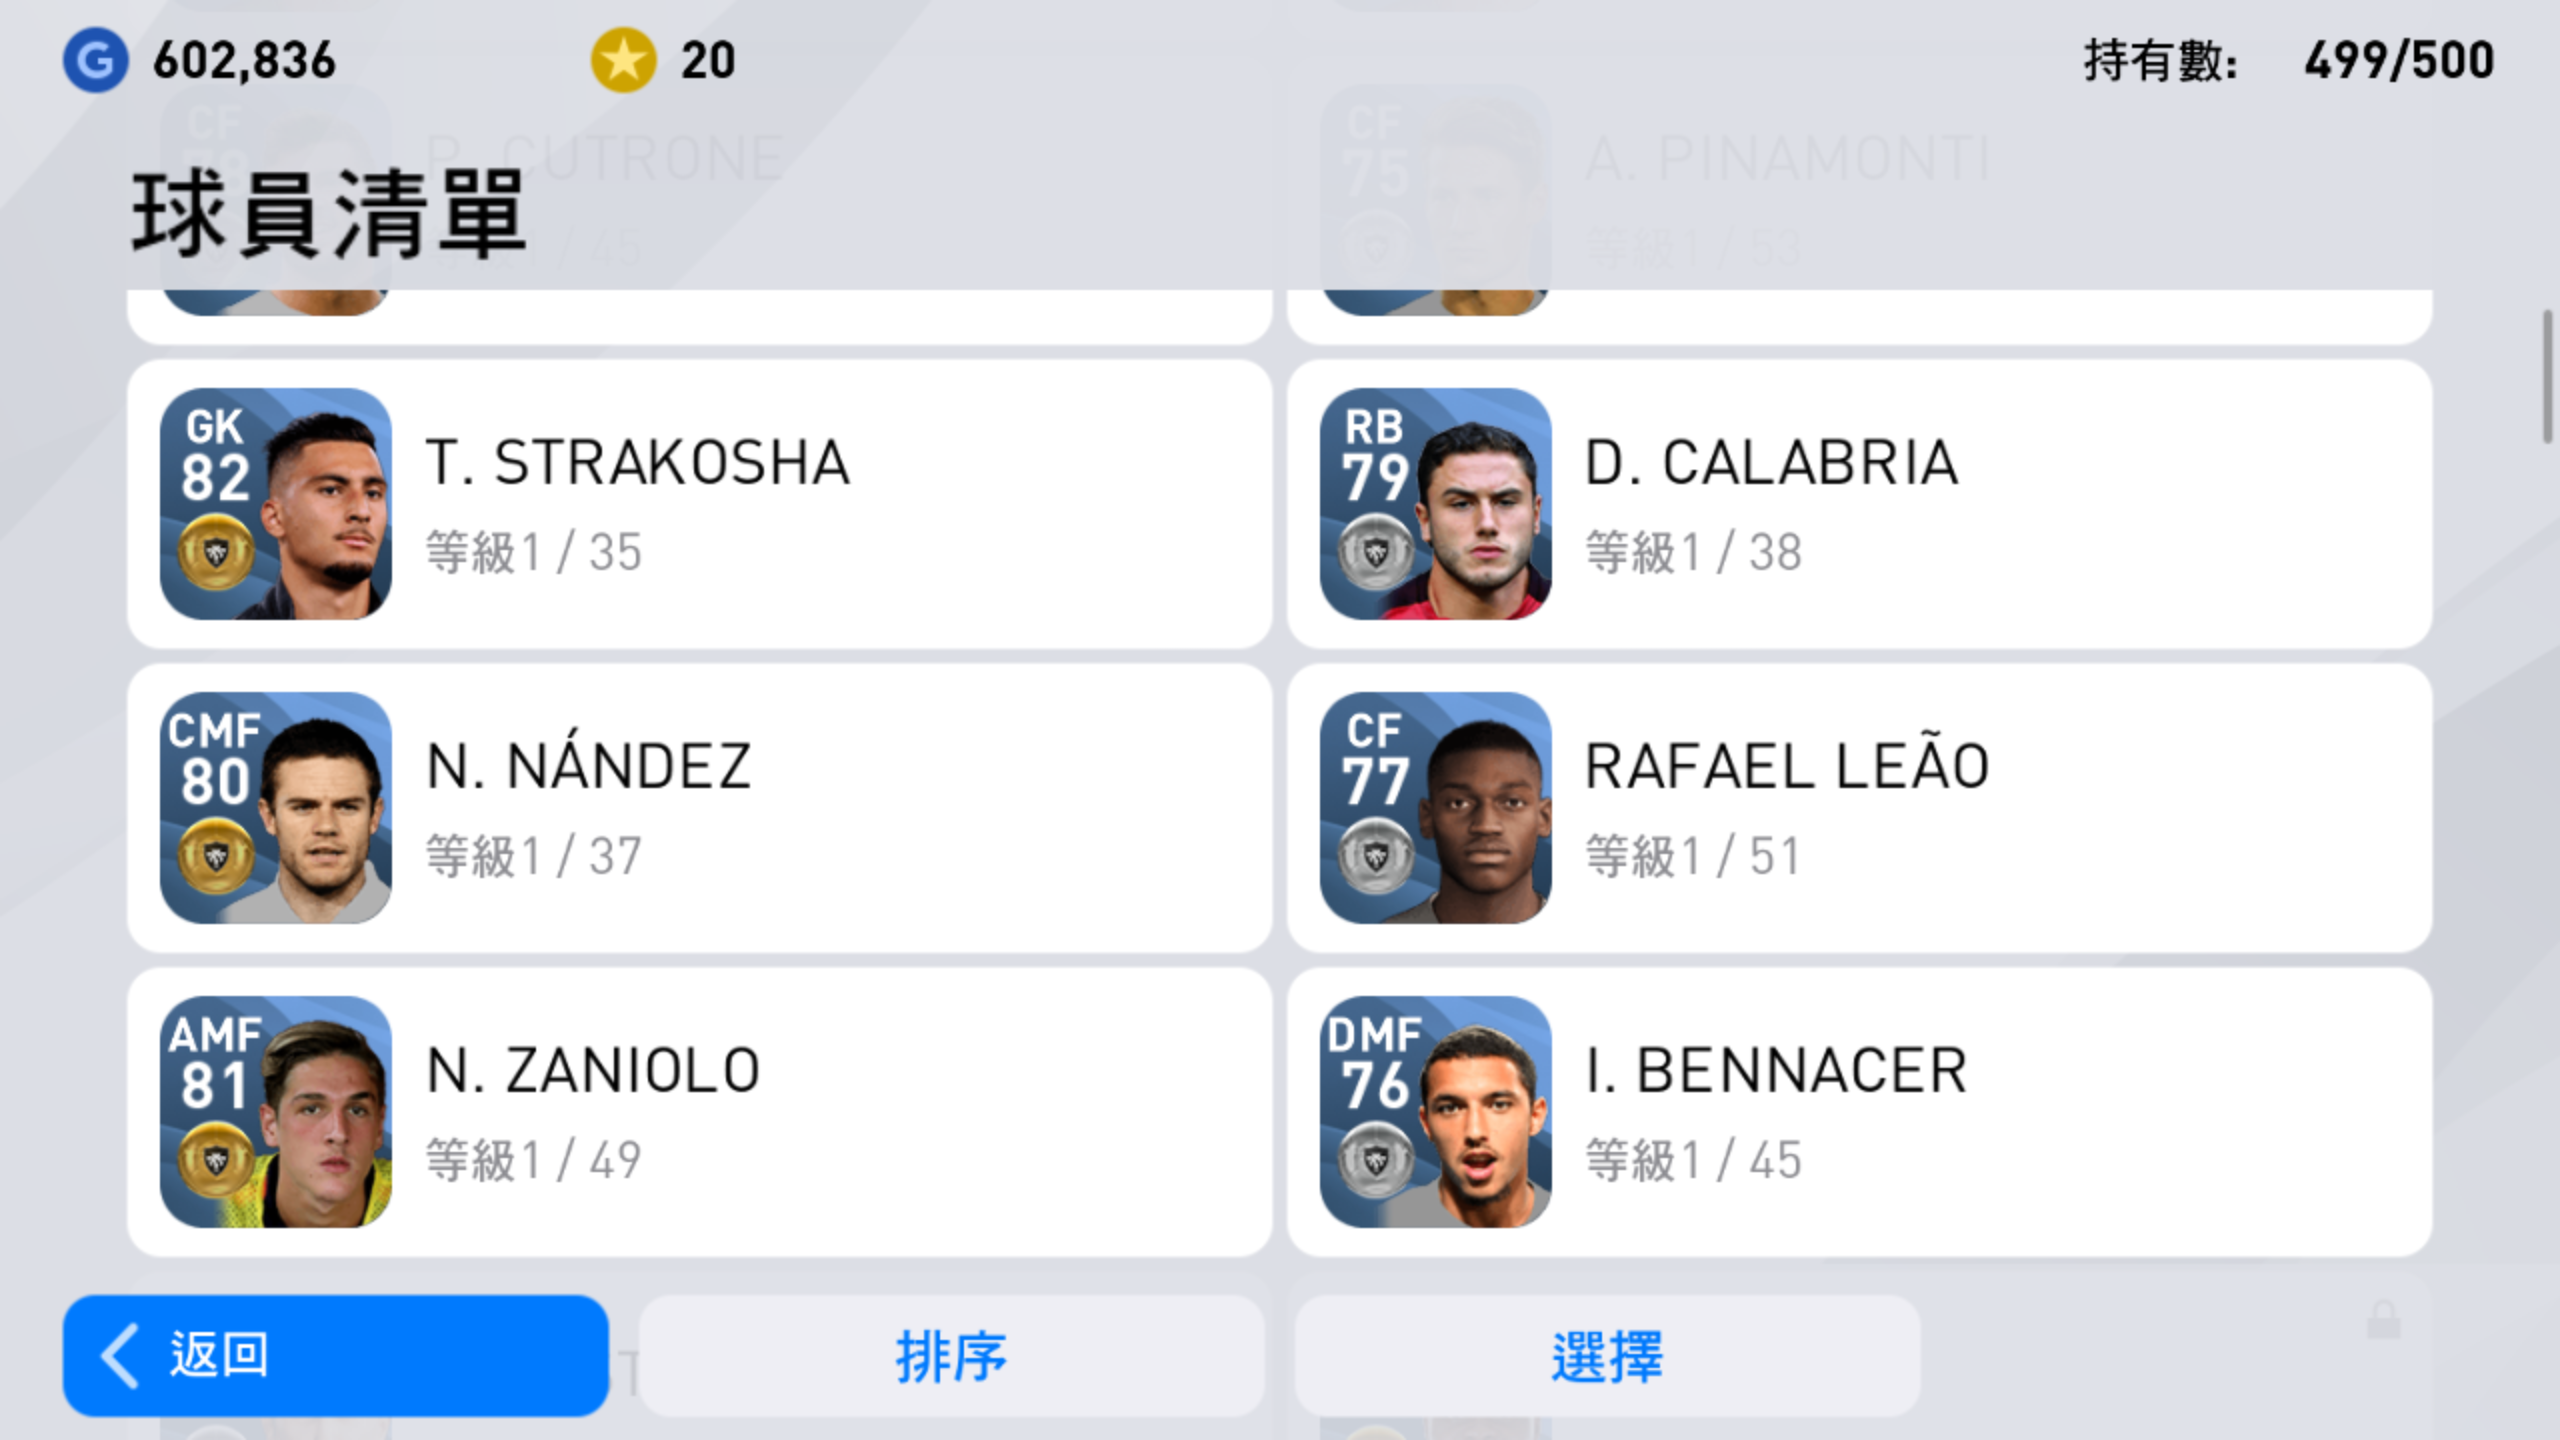The height and width of the screenshot is (1440, 2560).
Task: Click the gold ball badge on Zaniolo's card
Action: point(216,1160)
